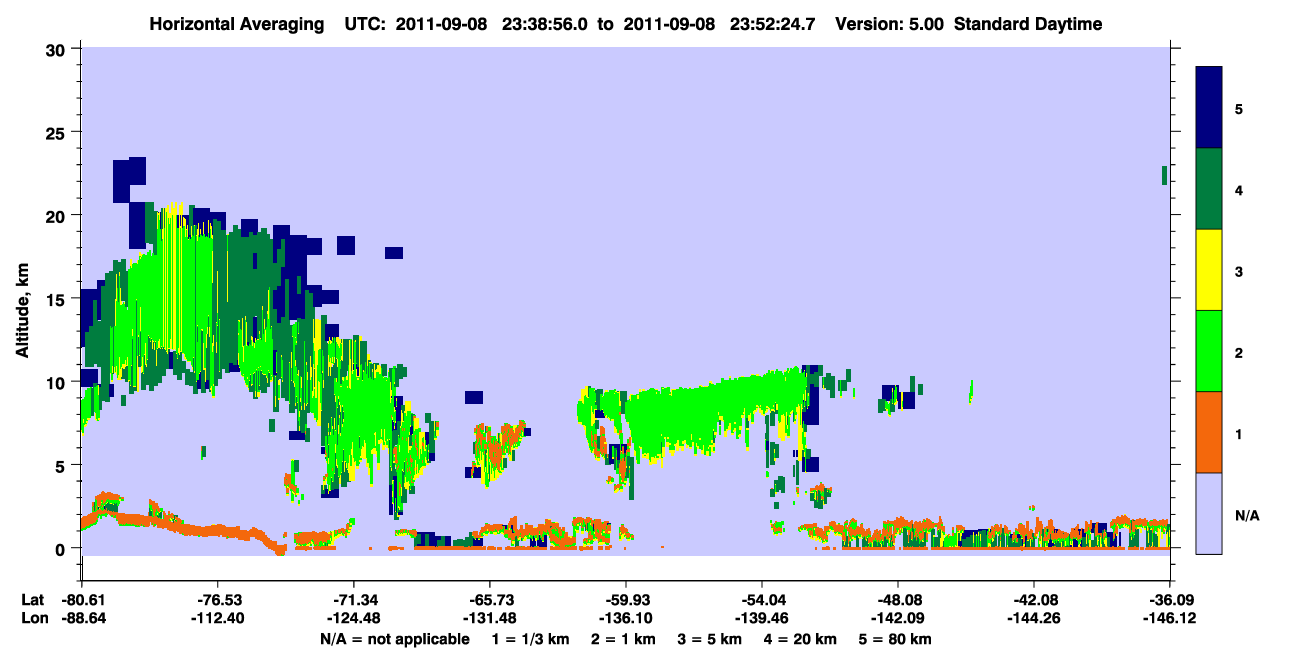Click latitude value '-42.08'
This screenshot has width=1300, height=667.
pyautogui.click(x=1034, y=600)
